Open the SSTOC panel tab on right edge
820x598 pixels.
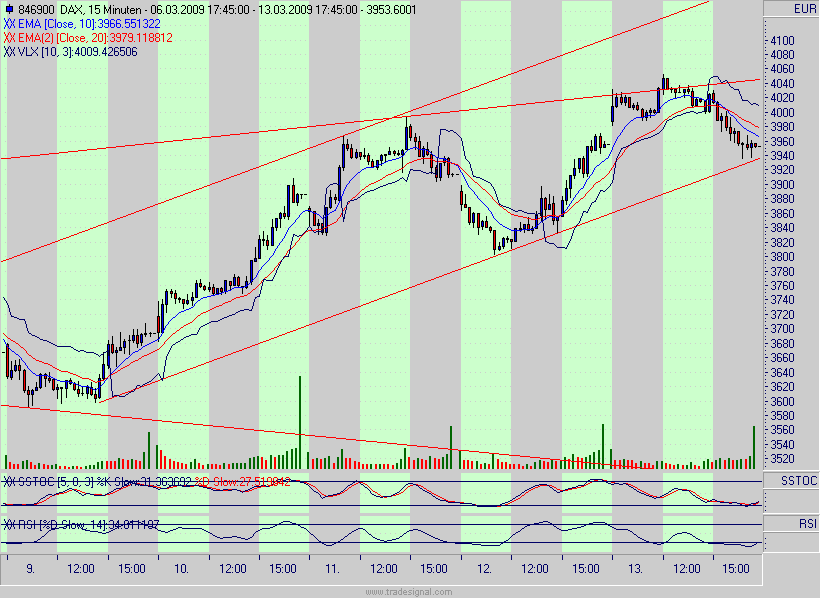pyautogui.click(x=791, y=482)
